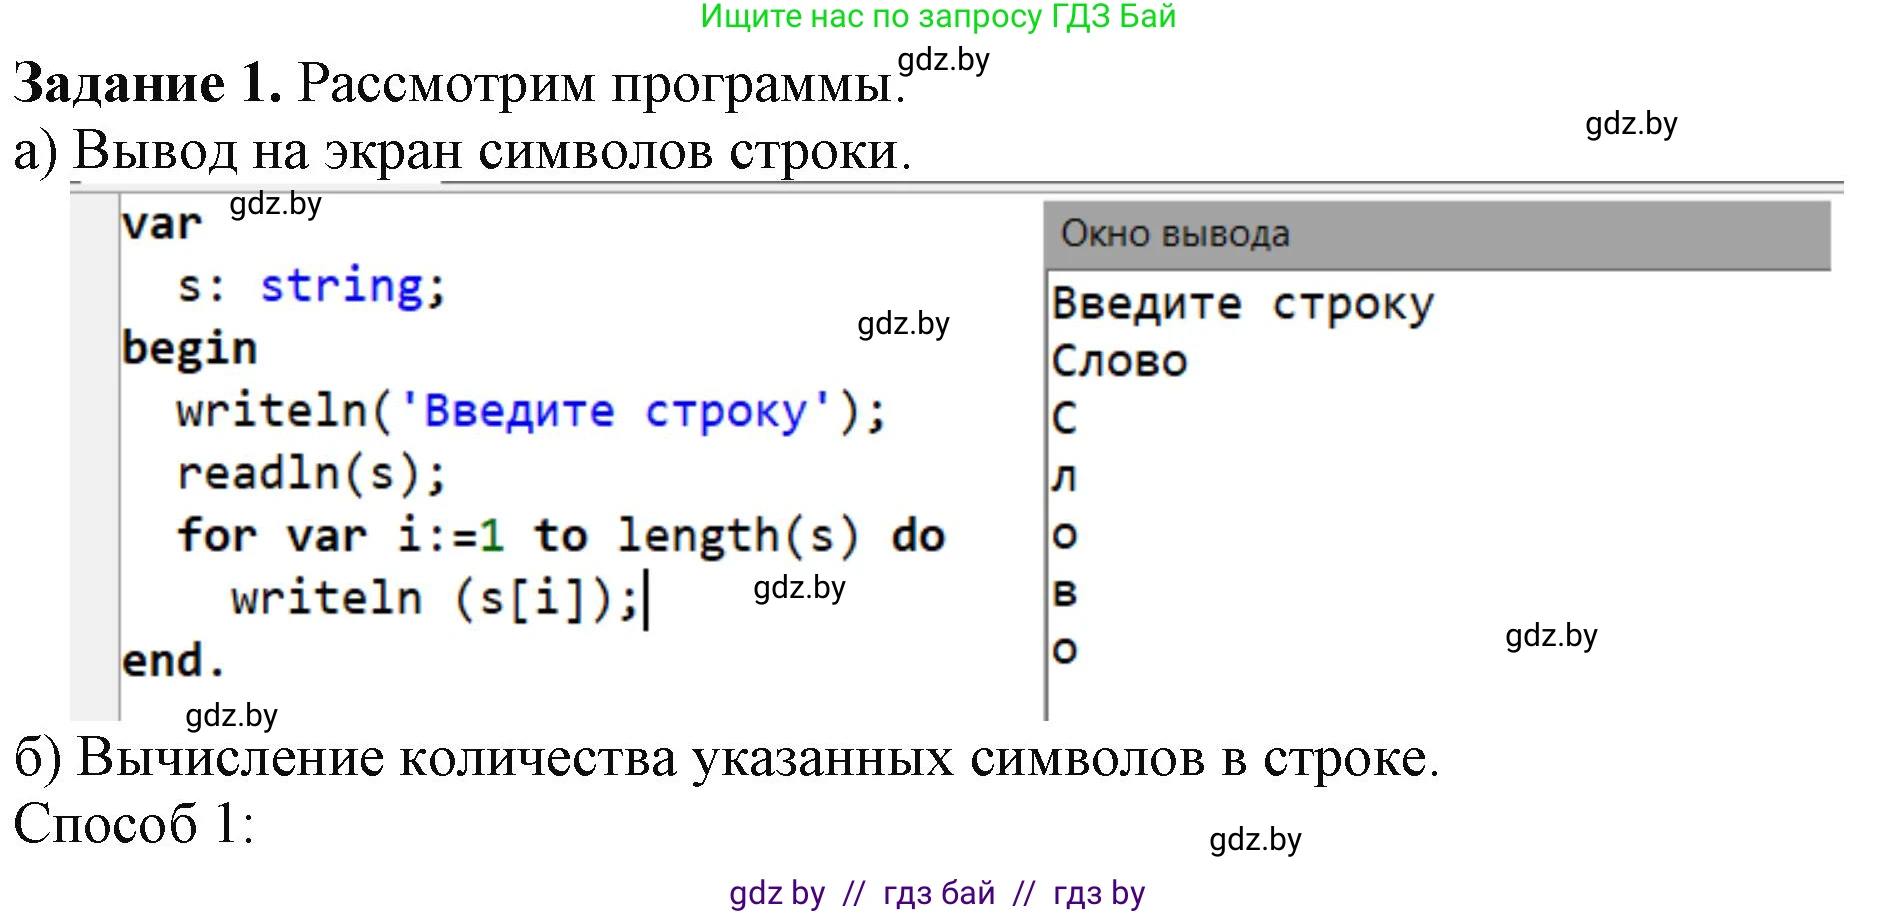Click the Введите строку output text
The width and height of the screenshot is (1878, 915).
tap(1240, 301)
